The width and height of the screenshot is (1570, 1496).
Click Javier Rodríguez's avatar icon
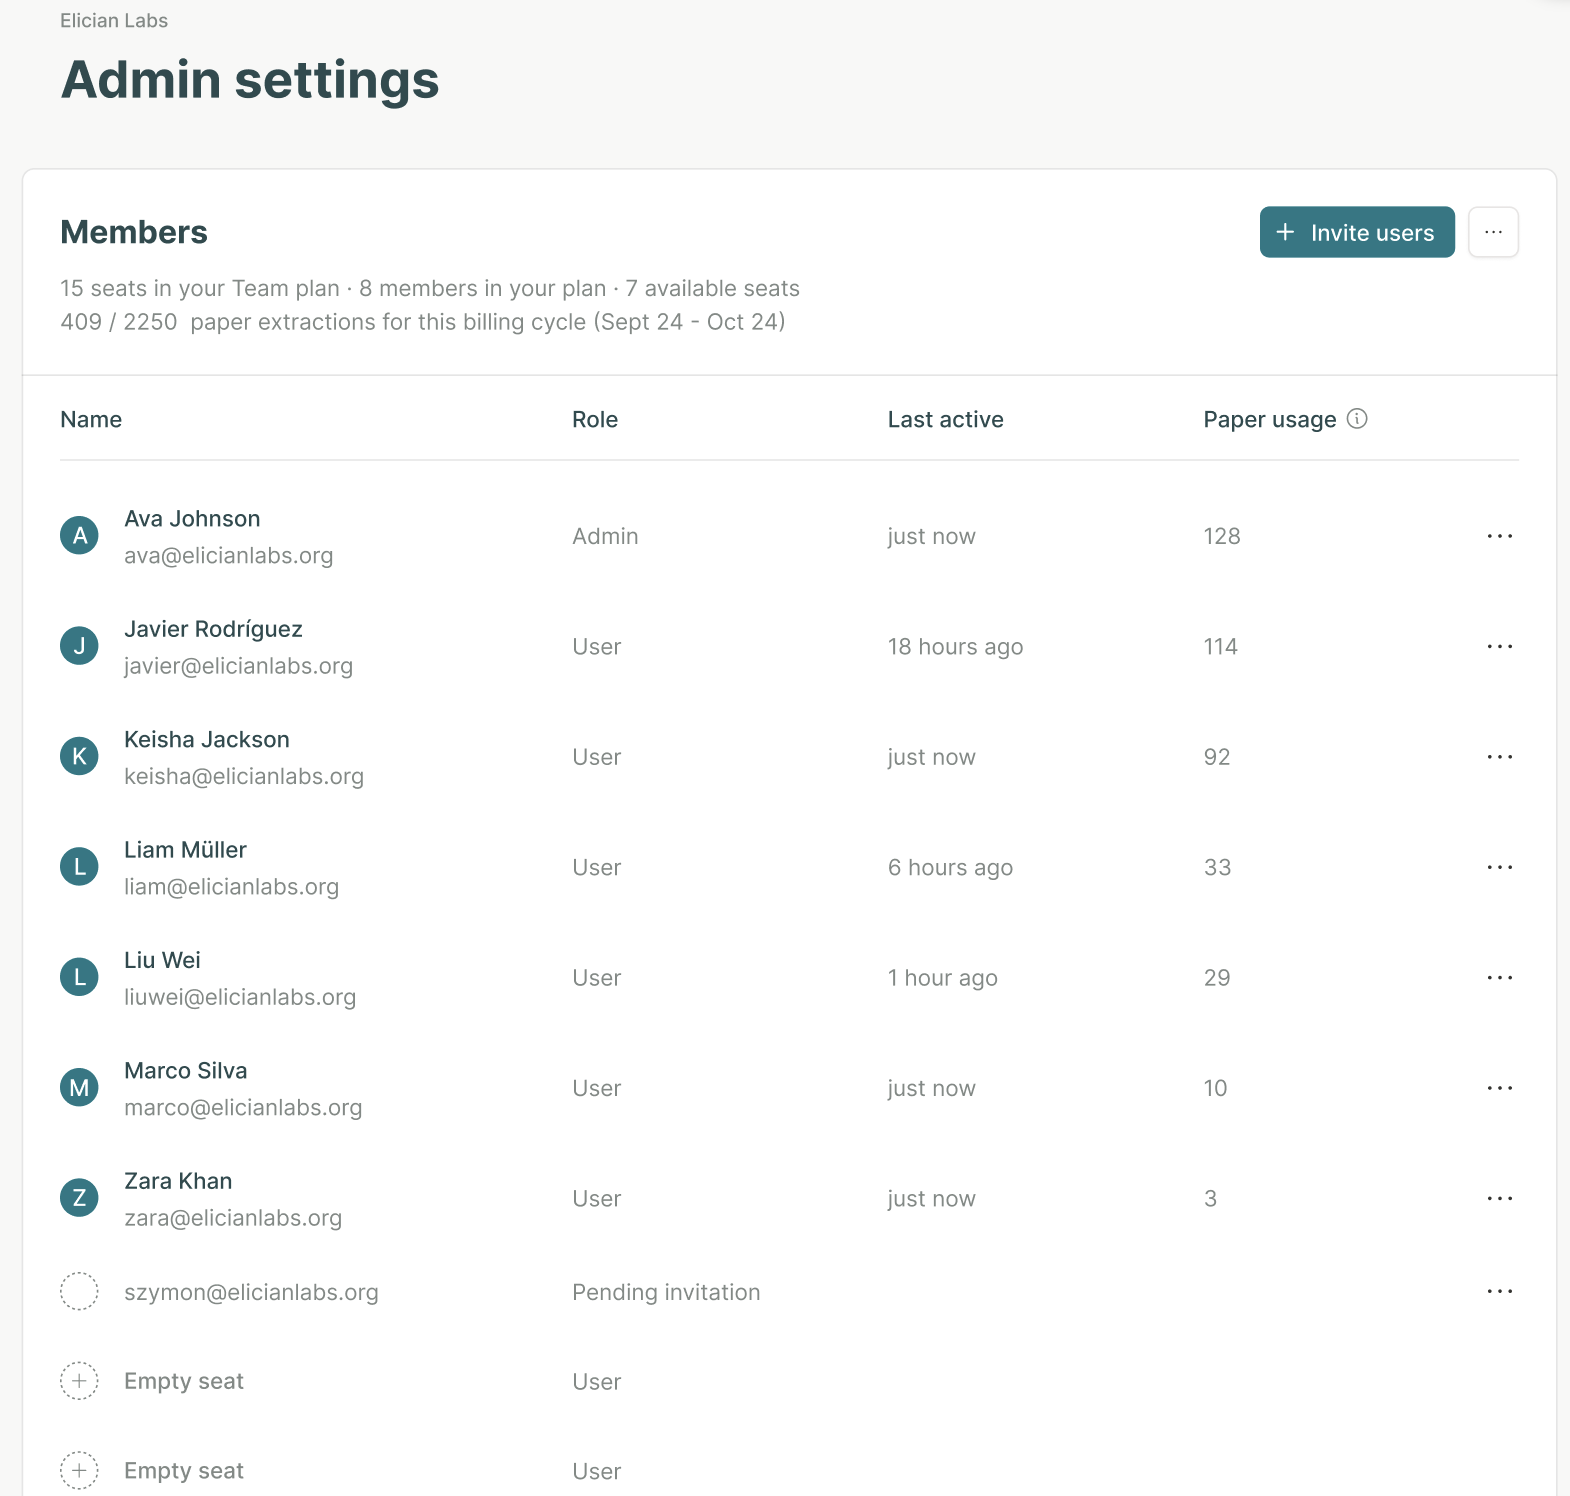pyautogui.click(x=79, y=646)
